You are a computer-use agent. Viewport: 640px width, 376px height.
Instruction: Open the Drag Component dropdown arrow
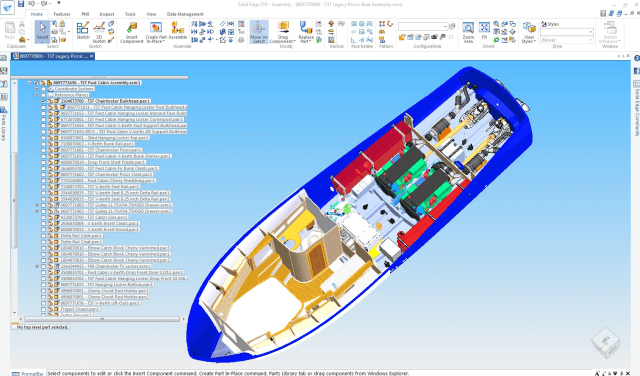click(x=294, y=41)
